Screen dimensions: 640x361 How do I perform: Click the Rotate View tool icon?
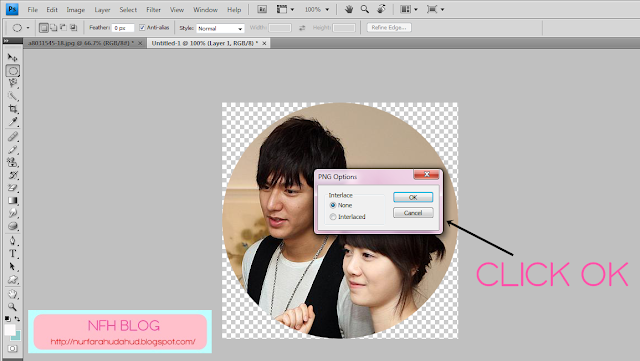point(381,9)
